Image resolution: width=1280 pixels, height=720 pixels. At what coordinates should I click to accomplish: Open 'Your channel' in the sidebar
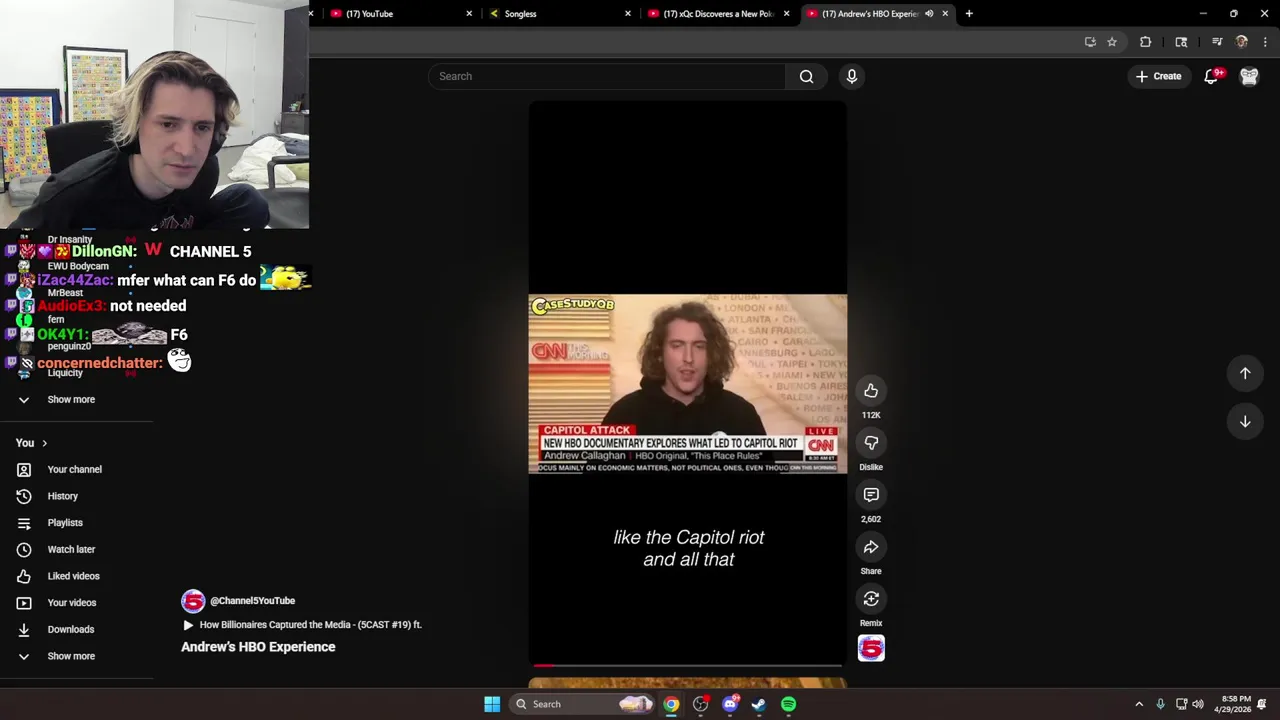[x=74, y=470]
